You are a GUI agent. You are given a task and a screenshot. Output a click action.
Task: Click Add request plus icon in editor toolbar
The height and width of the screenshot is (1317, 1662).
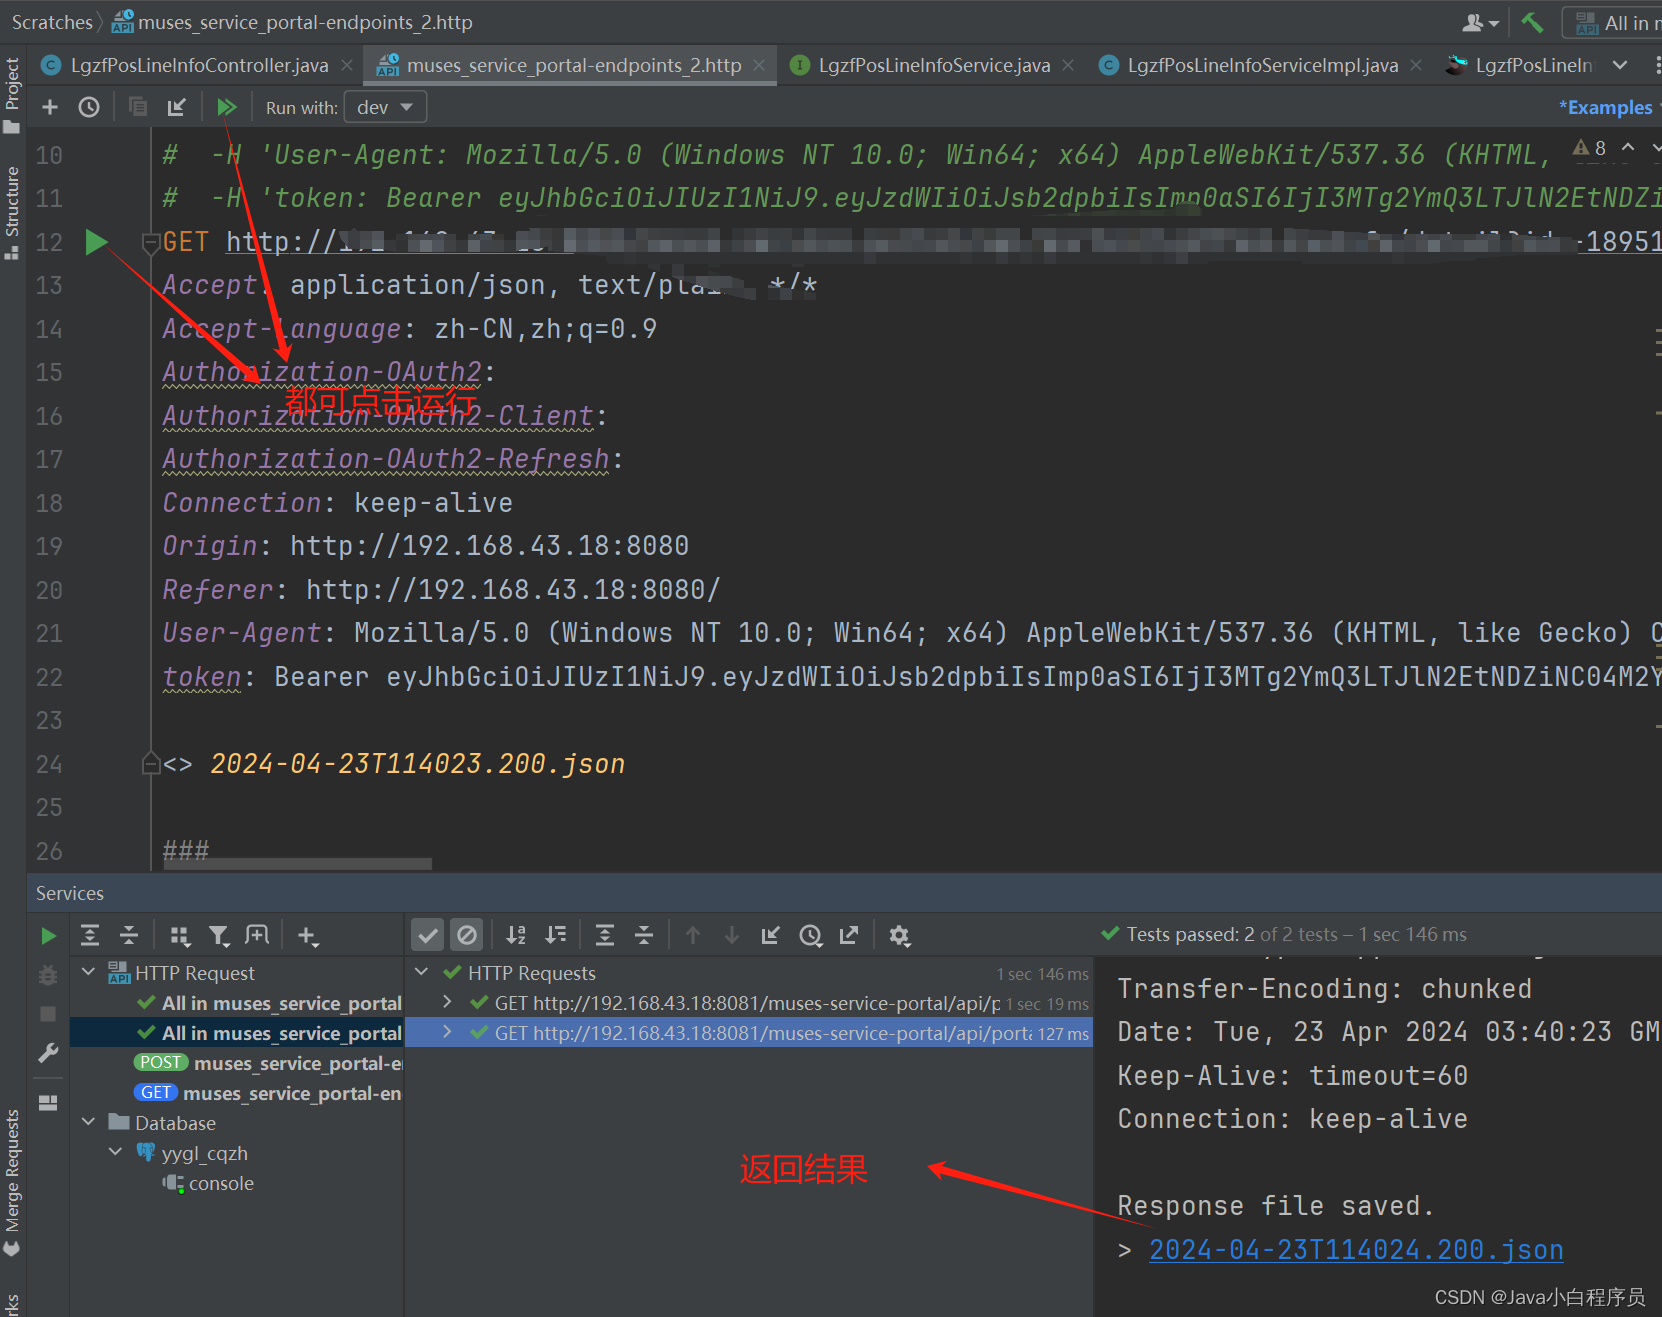tap(50, 107)
